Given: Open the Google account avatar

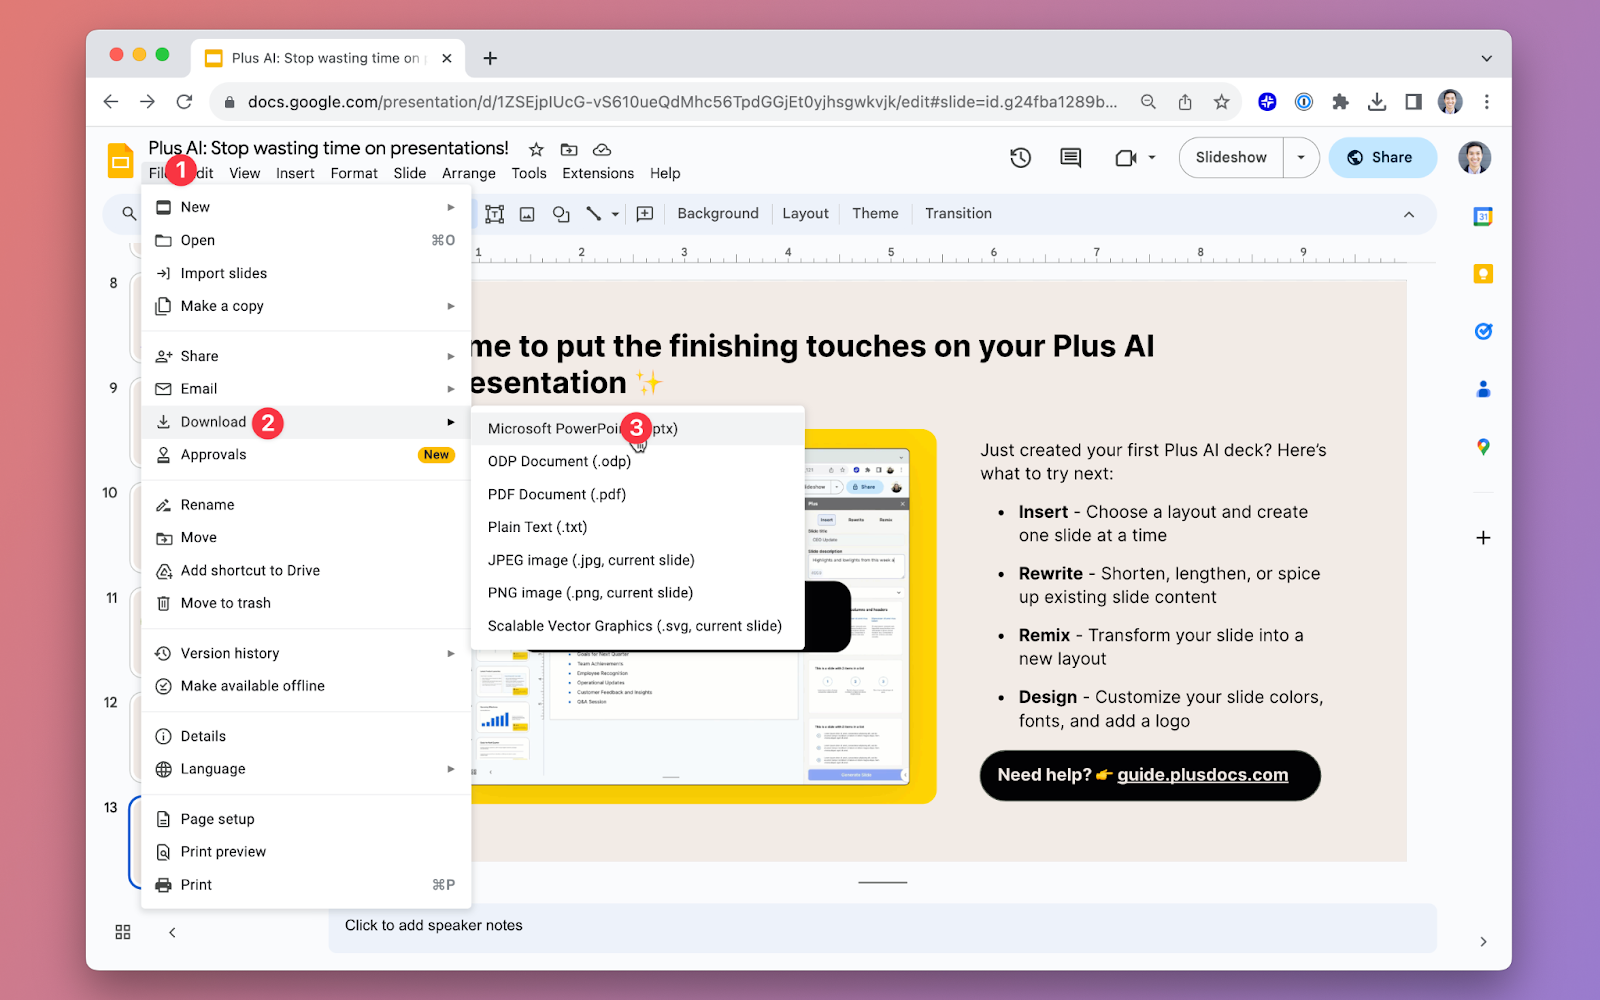Looking at the screenshot, I should (1474, 157).
